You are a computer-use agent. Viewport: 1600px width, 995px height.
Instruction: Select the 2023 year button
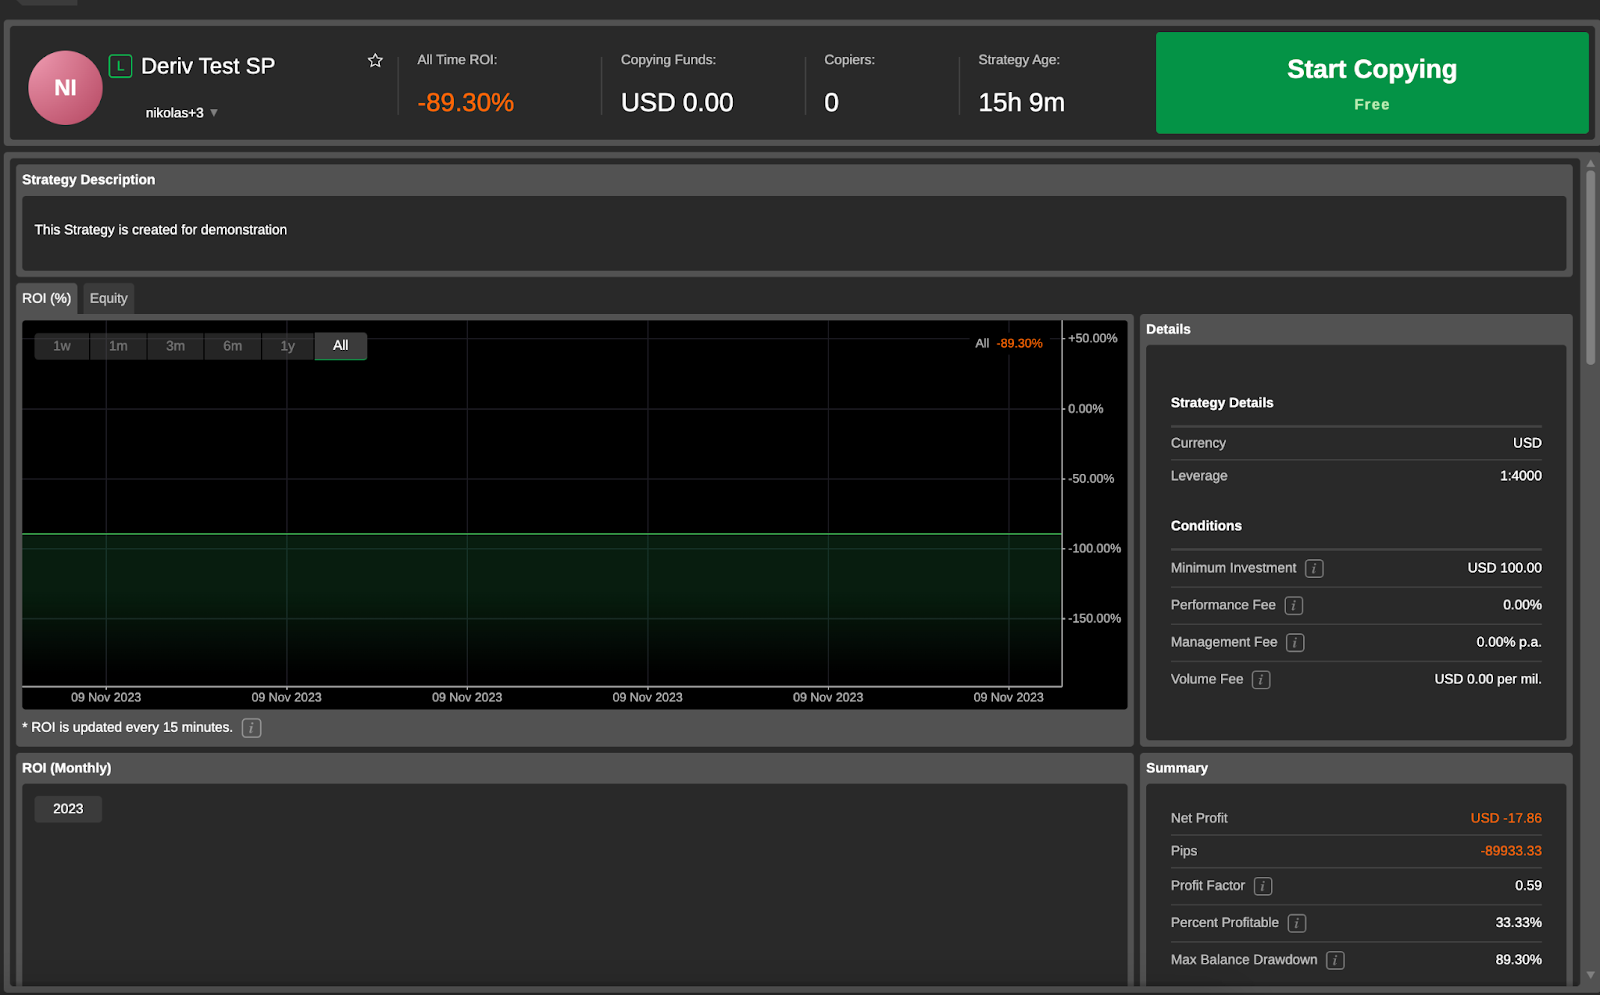[x=68, y=809]
